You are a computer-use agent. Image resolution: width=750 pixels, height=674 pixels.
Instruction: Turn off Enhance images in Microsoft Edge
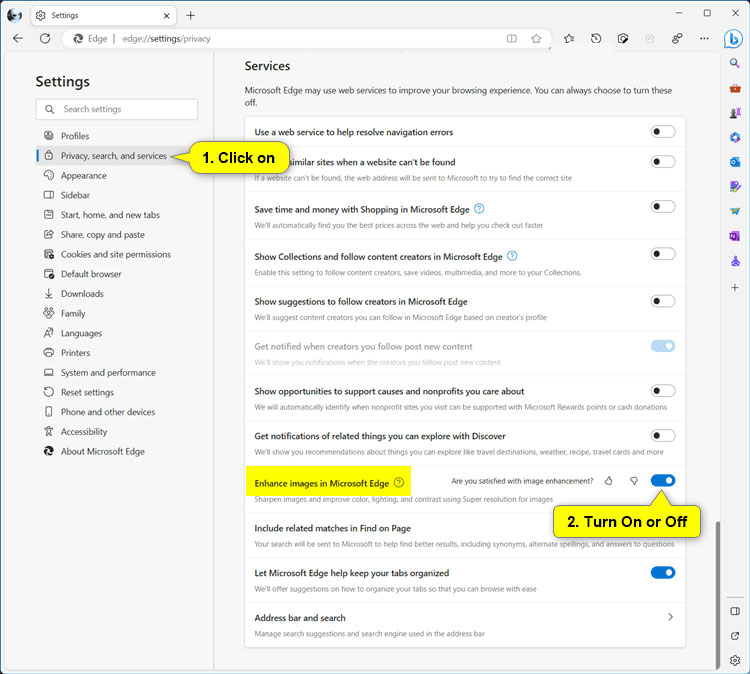coord(662,480)
